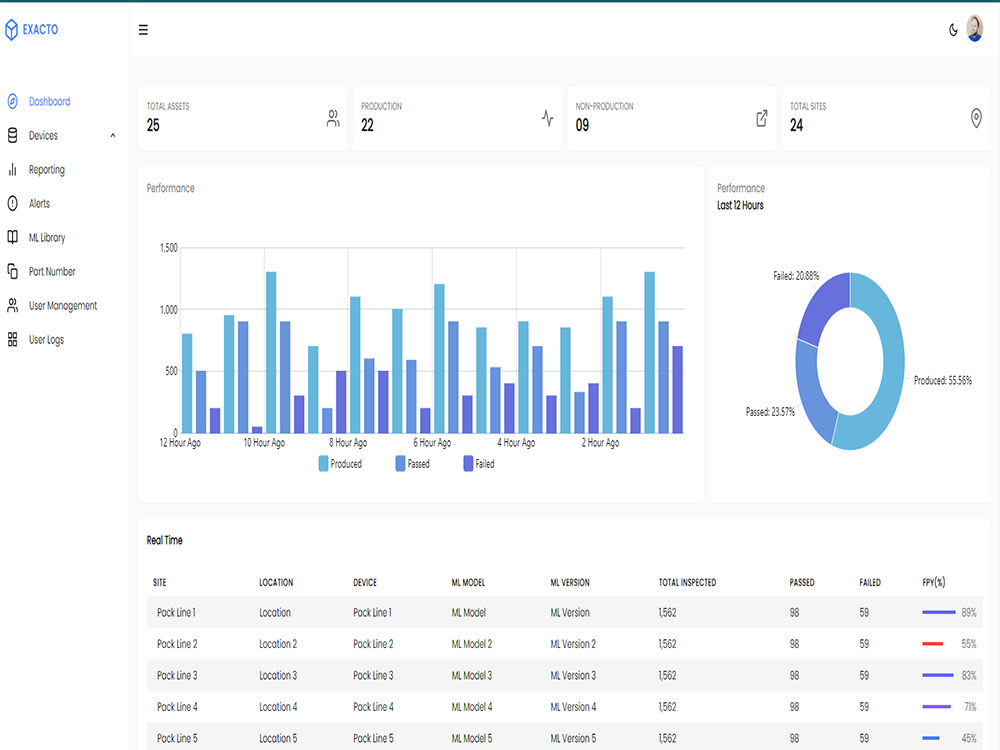Screen dimensions: 1000x750
Task: Open User Logs menu item
Action: [46, 339]
